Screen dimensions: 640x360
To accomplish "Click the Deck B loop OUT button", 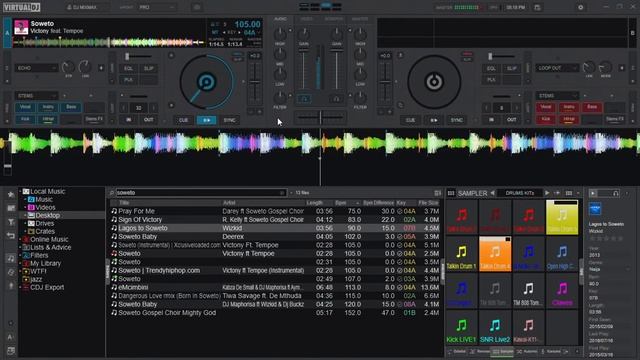I will 511,120.
